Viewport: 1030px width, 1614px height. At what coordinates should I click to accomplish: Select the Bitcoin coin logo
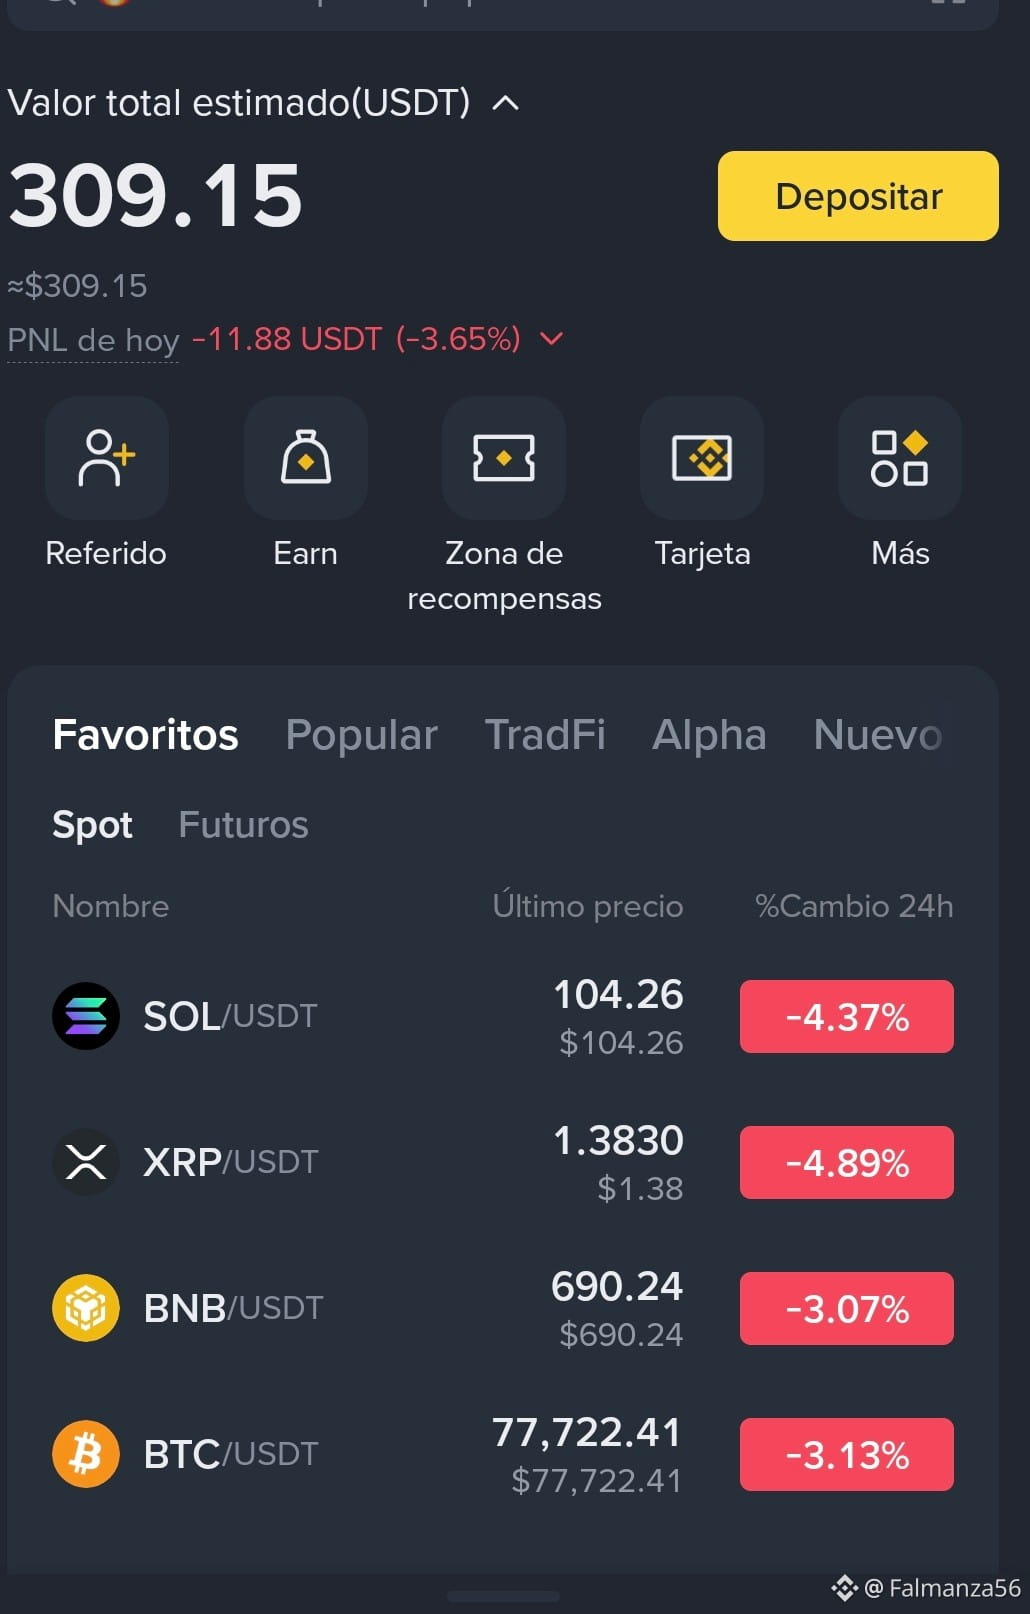pos(86,1454)
